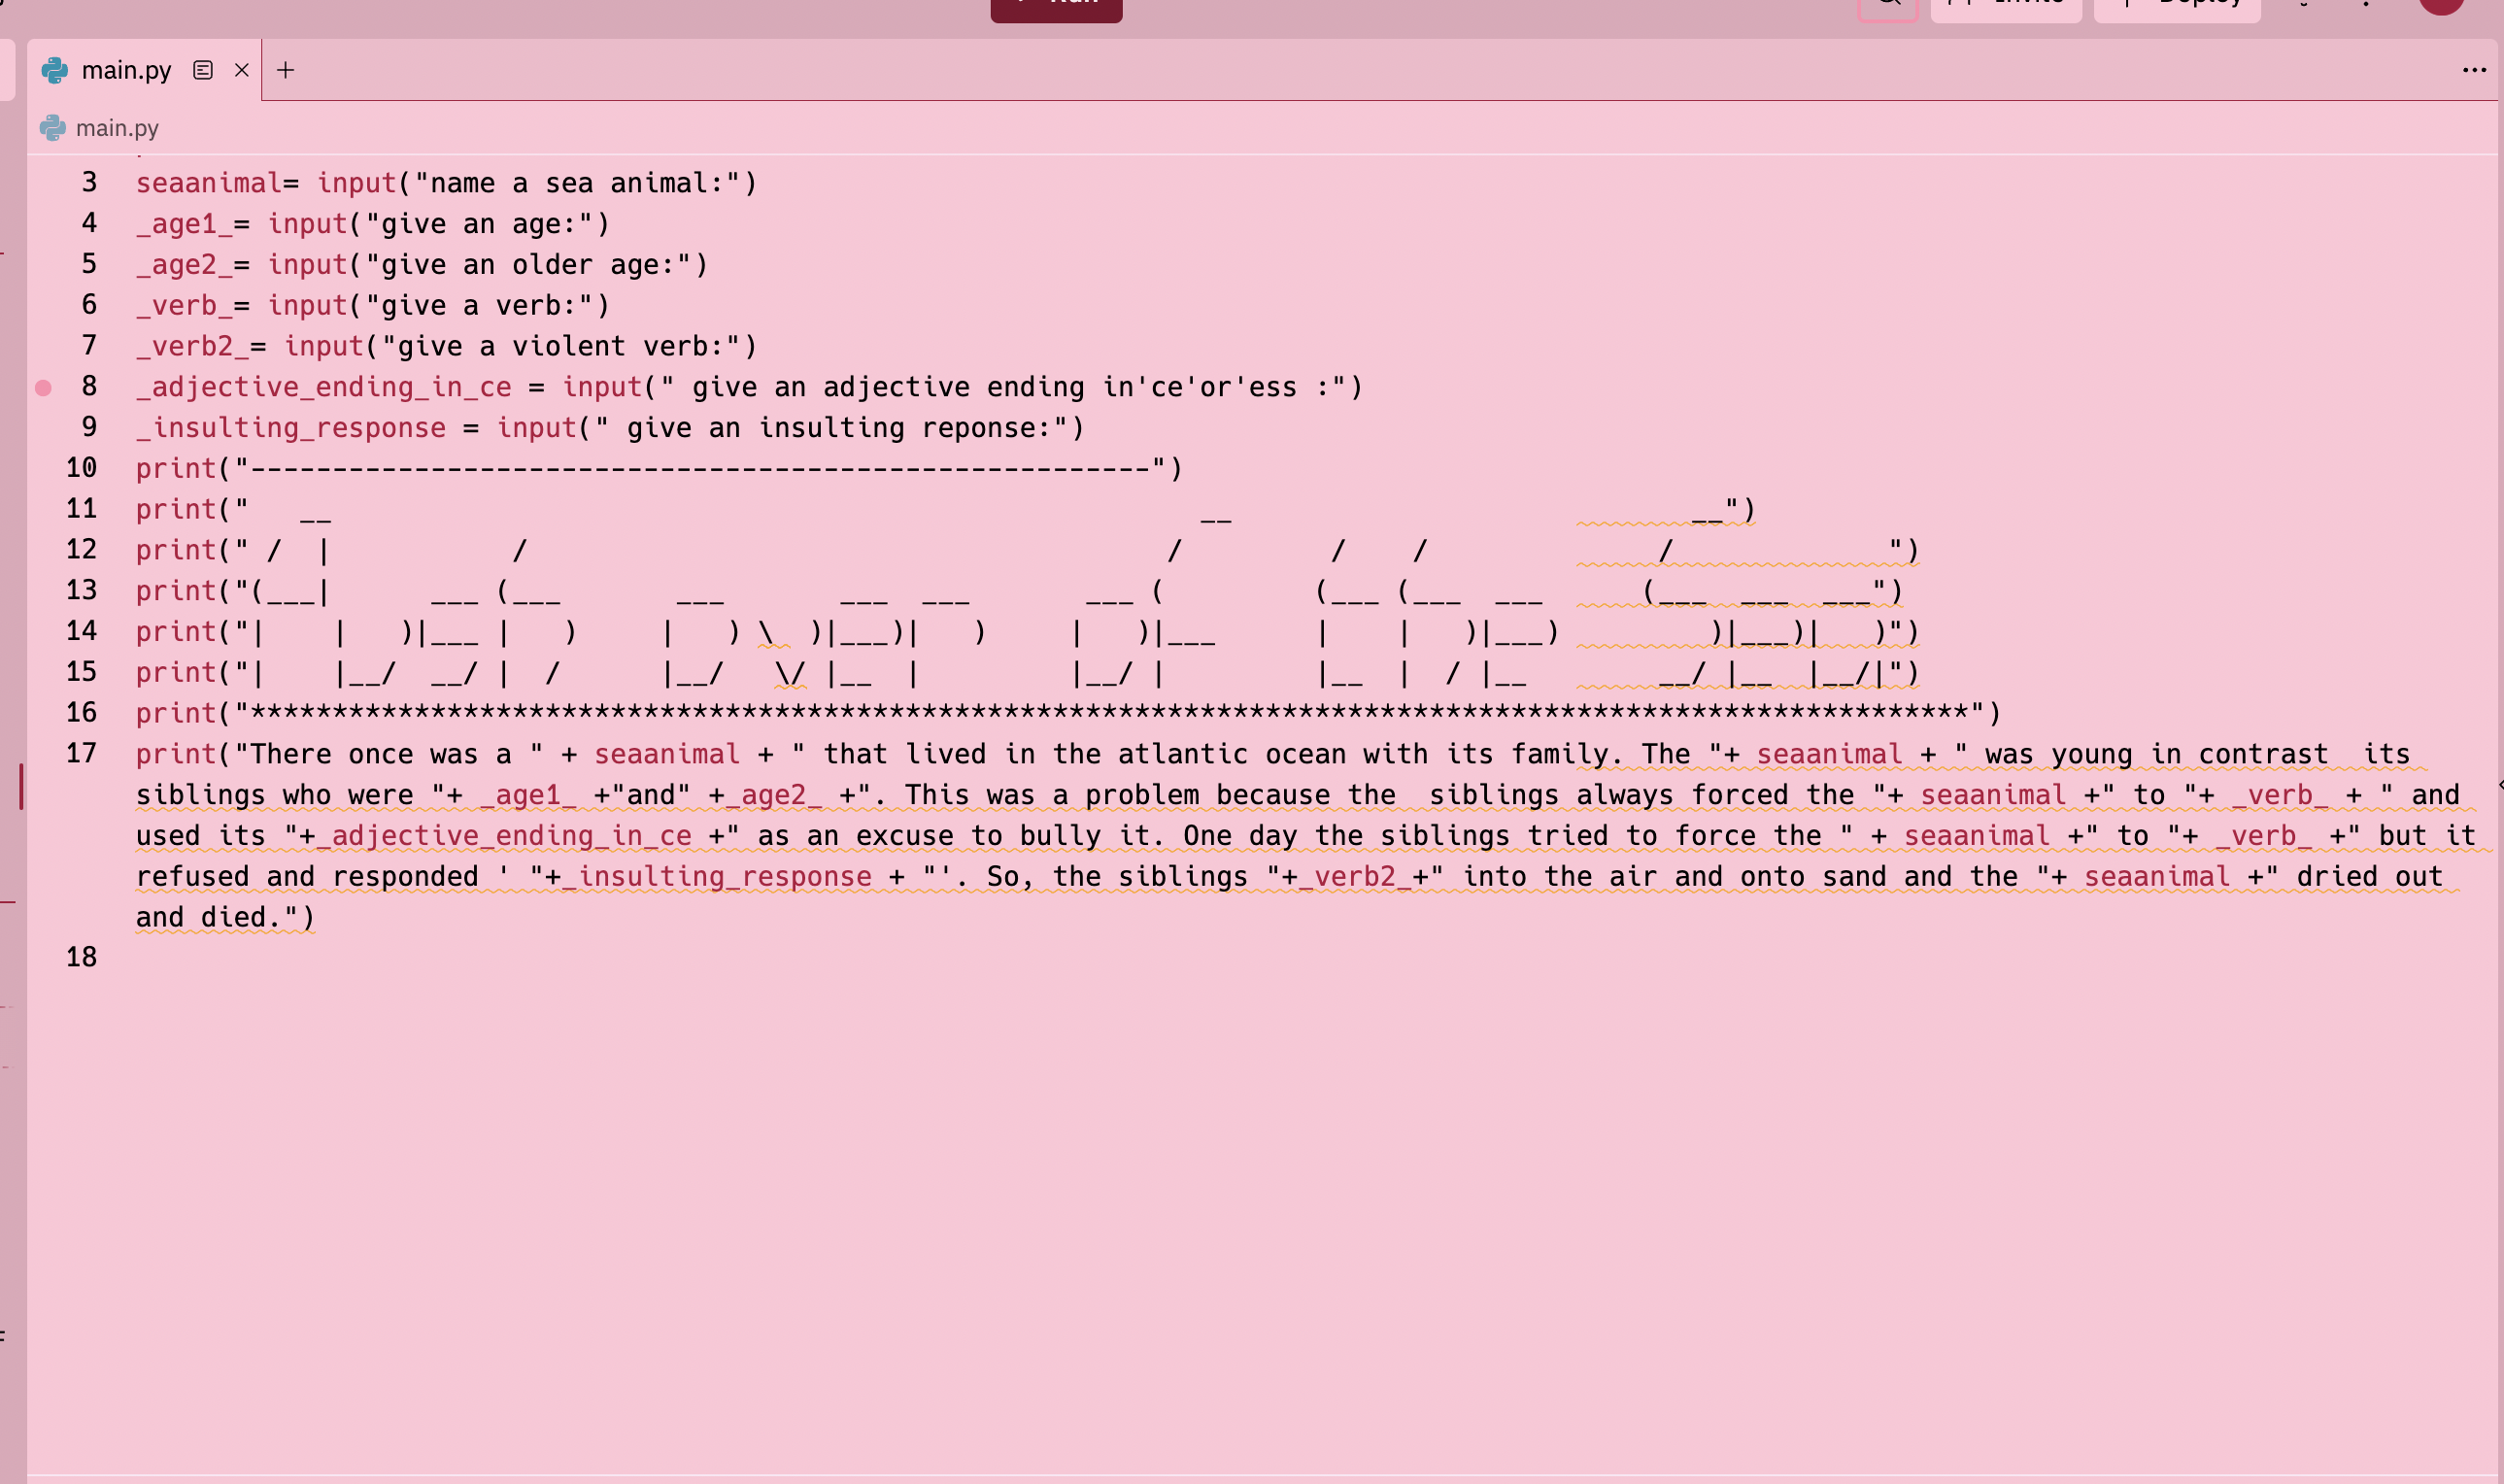Click _verb2_ in the story print statement
The image size is (2504, 1484).
pos(1355,877)
